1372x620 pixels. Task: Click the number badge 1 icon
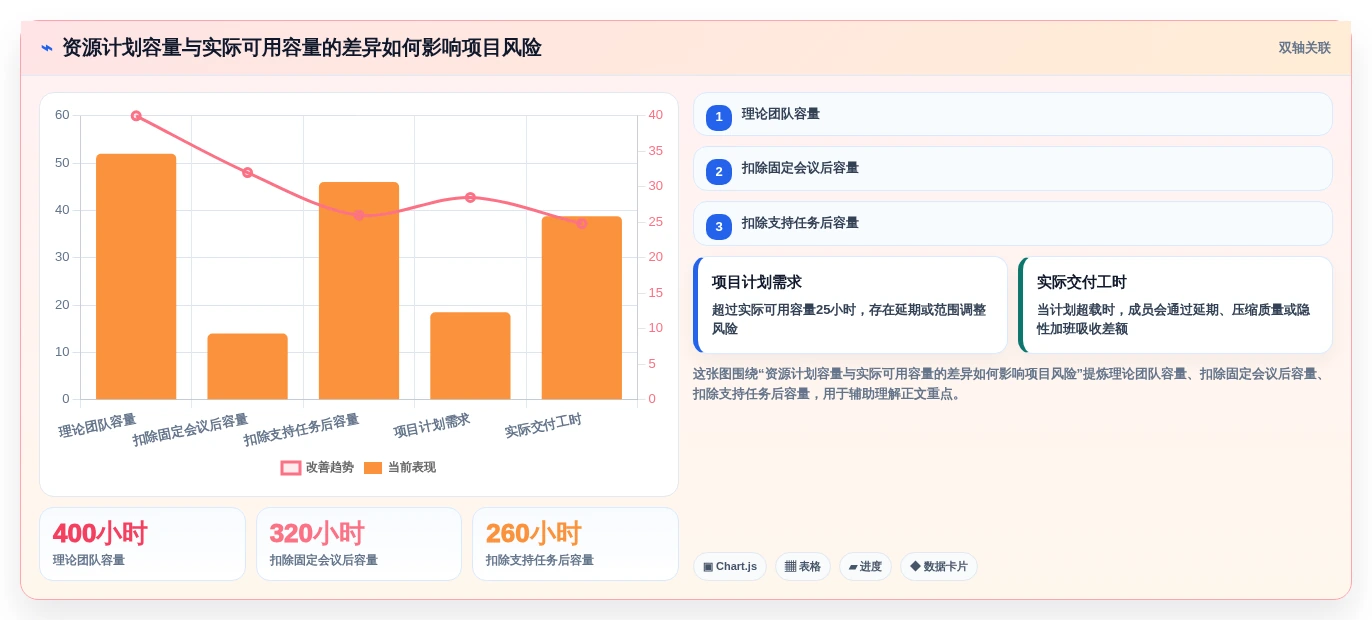[719, 118]
